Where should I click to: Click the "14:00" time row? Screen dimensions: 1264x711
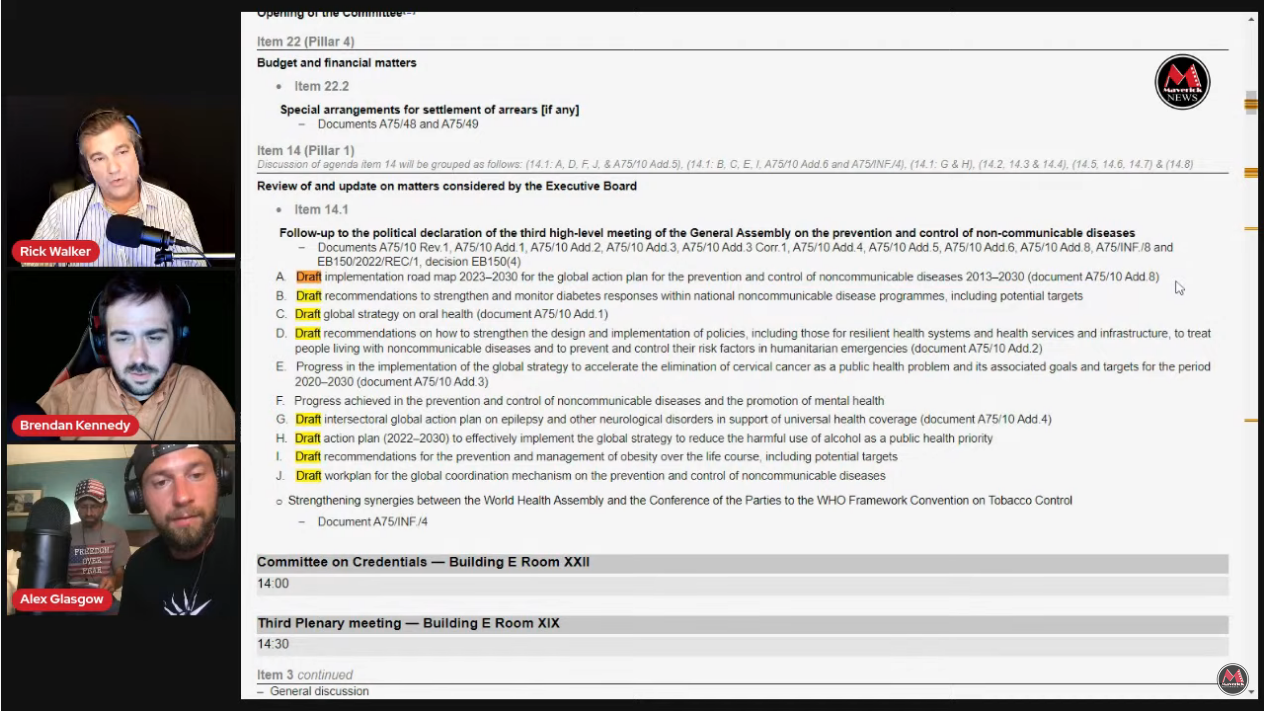742,584
